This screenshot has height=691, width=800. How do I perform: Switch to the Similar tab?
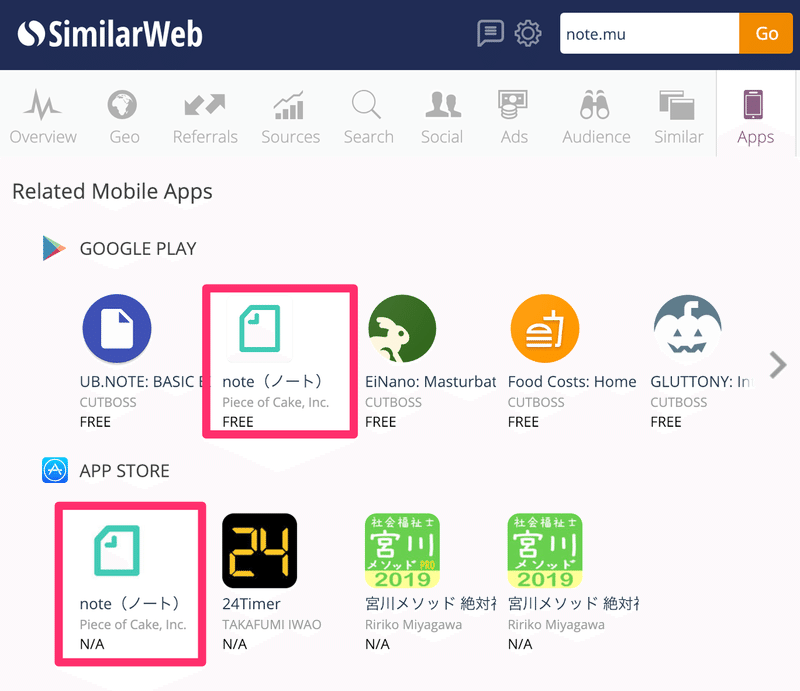679,117
